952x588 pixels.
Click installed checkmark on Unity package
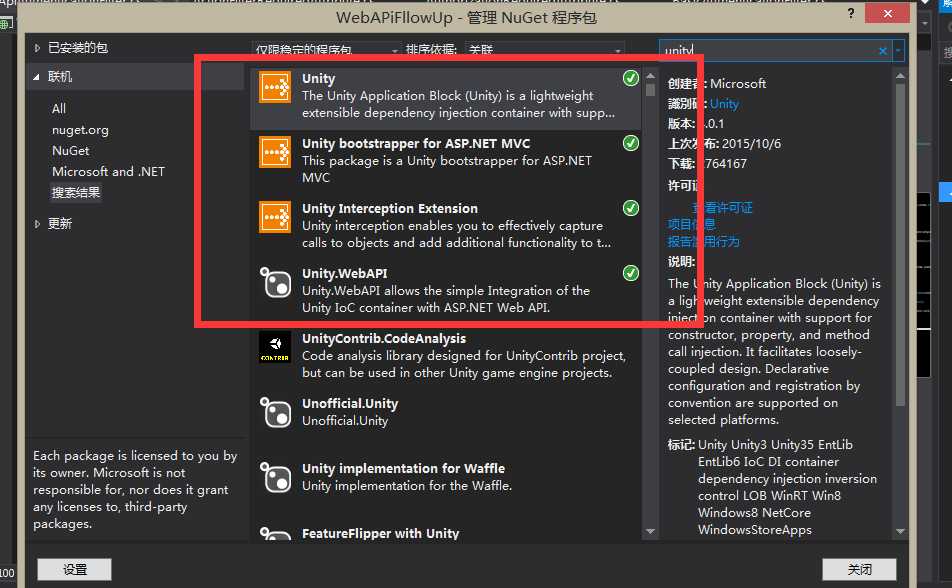631,78
